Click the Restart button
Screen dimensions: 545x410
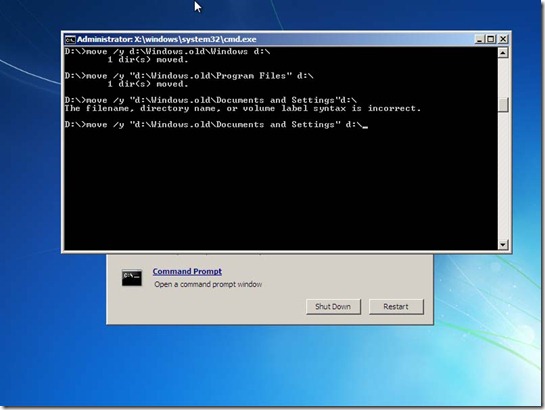[x=396, y=306]
